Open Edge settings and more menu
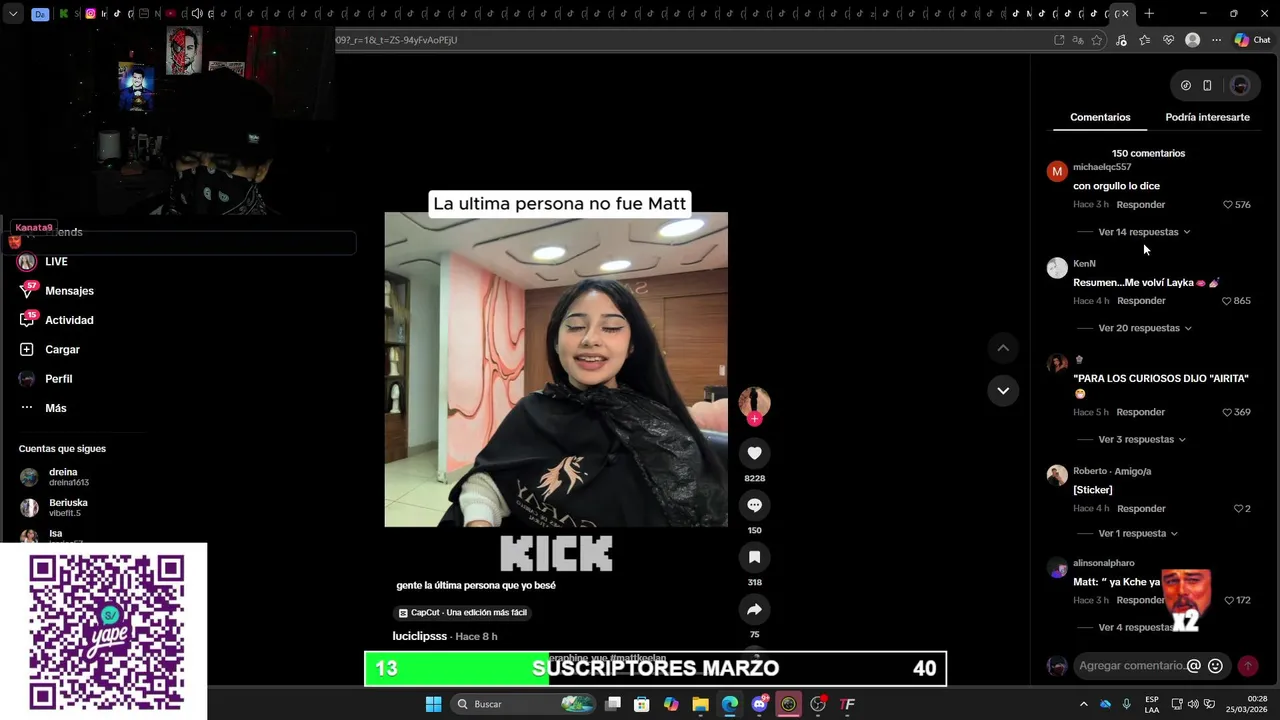Screen dimensions: 1280x720 (x=1216, y=40)
